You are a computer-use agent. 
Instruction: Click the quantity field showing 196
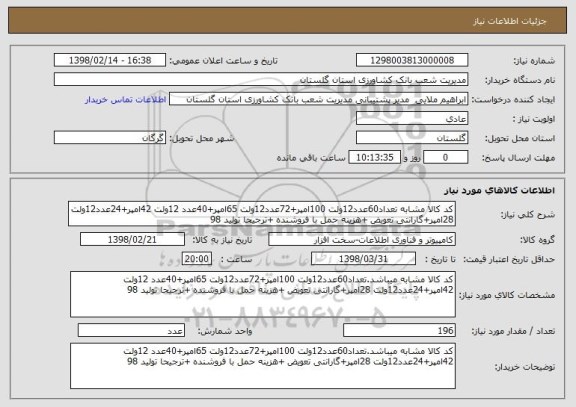(399, 330)
